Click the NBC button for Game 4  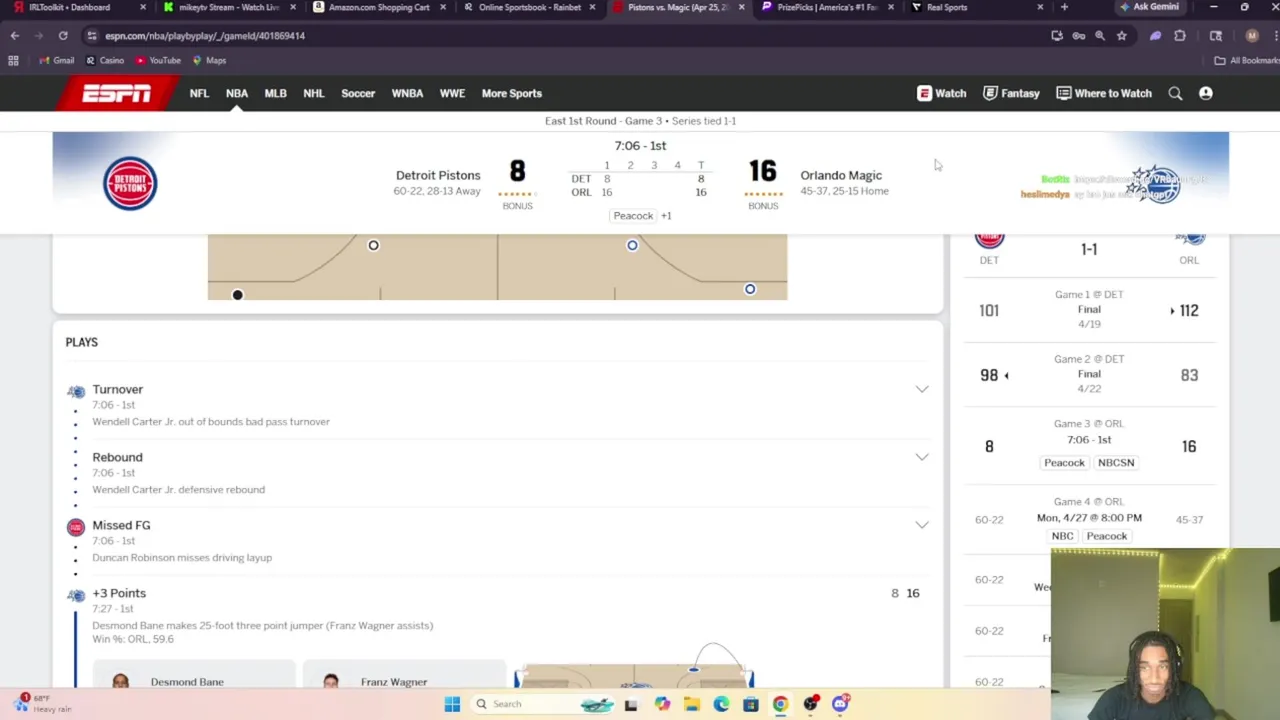[1062, 536]
